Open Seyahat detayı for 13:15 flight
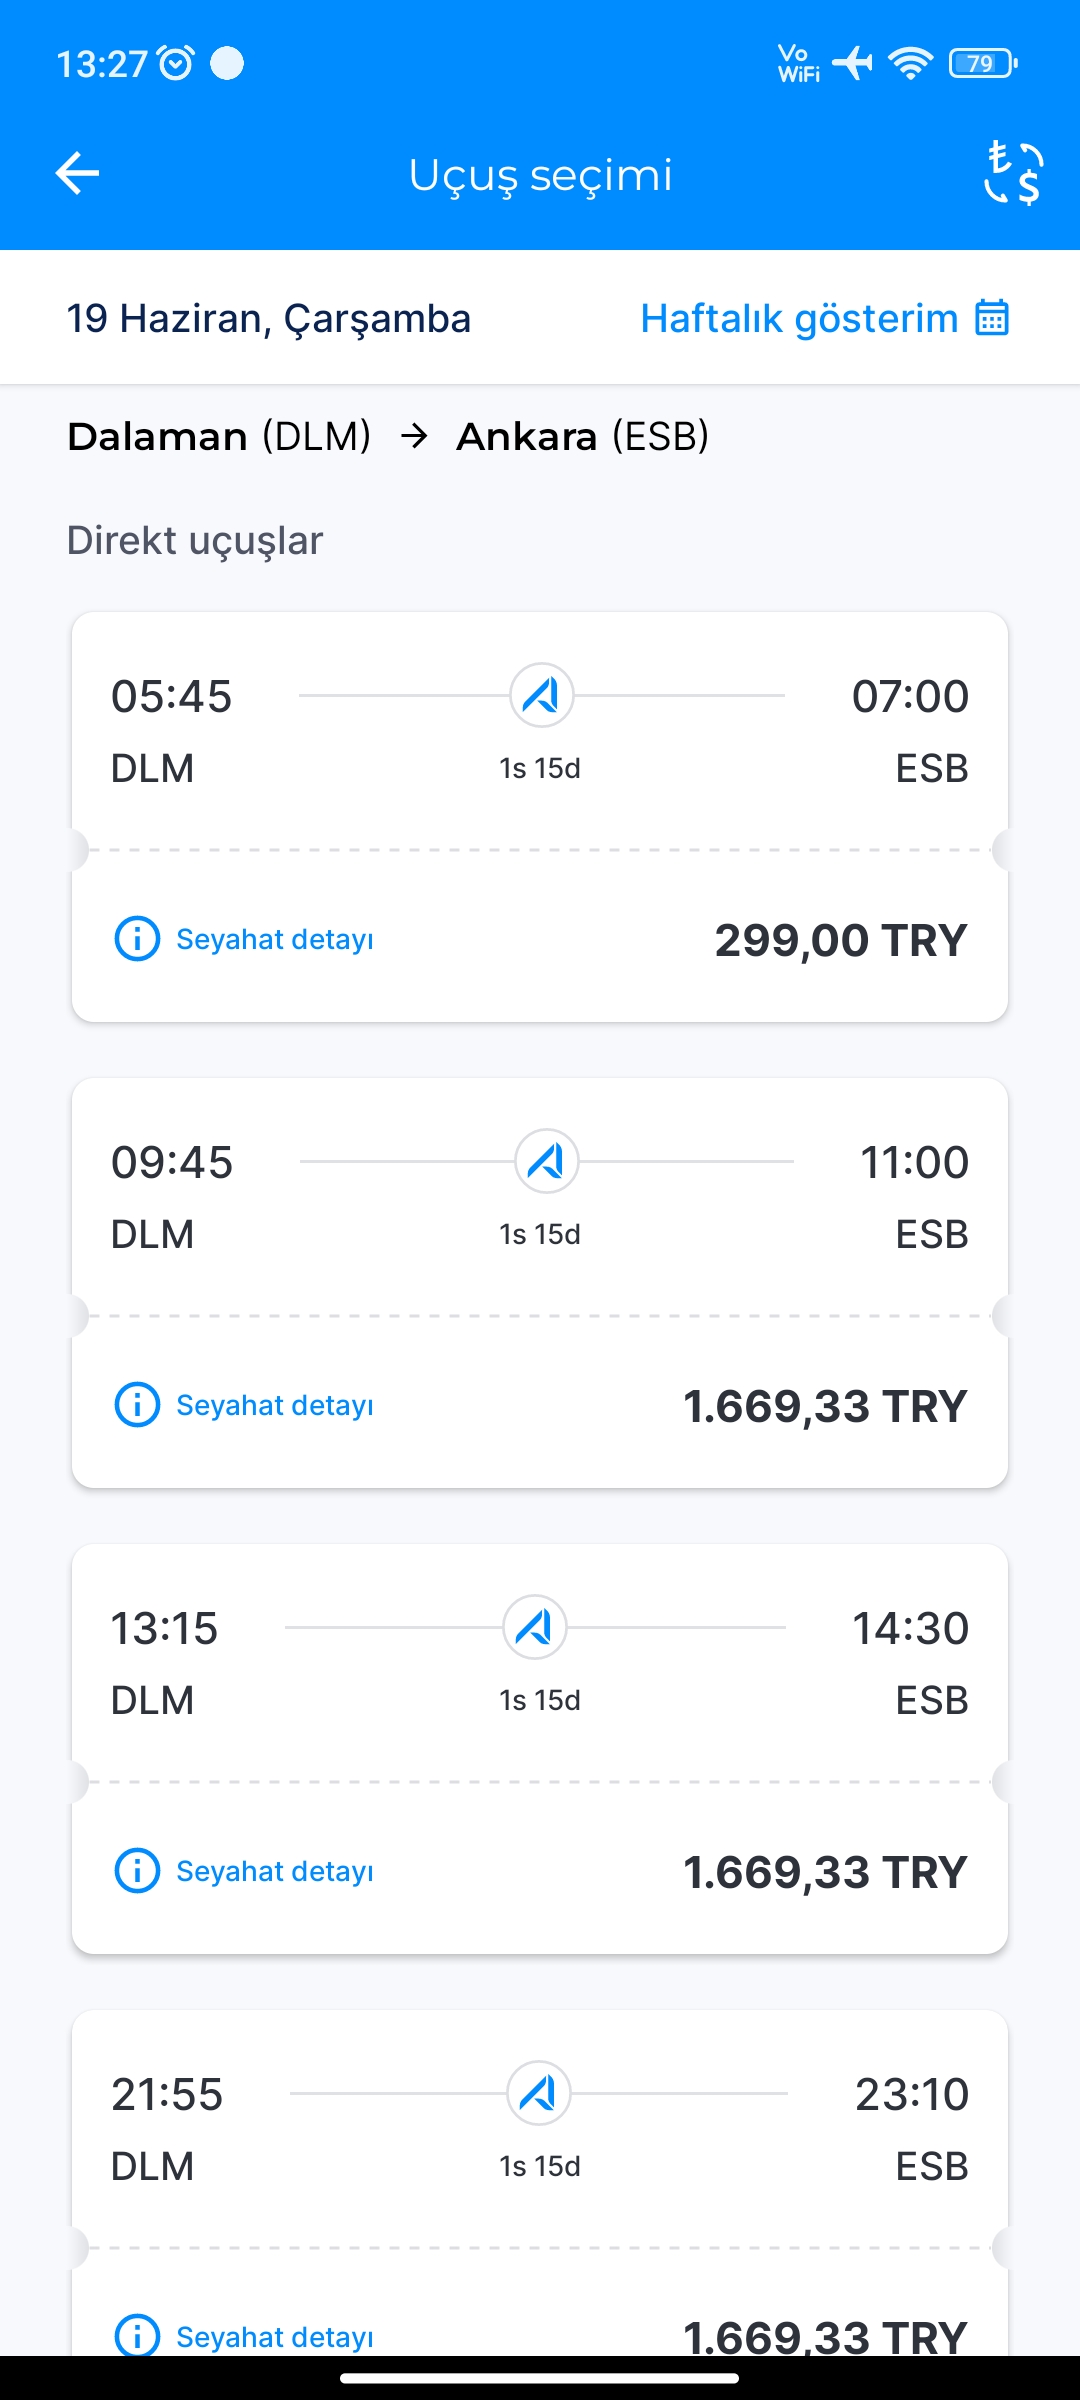 [275, 1871]
